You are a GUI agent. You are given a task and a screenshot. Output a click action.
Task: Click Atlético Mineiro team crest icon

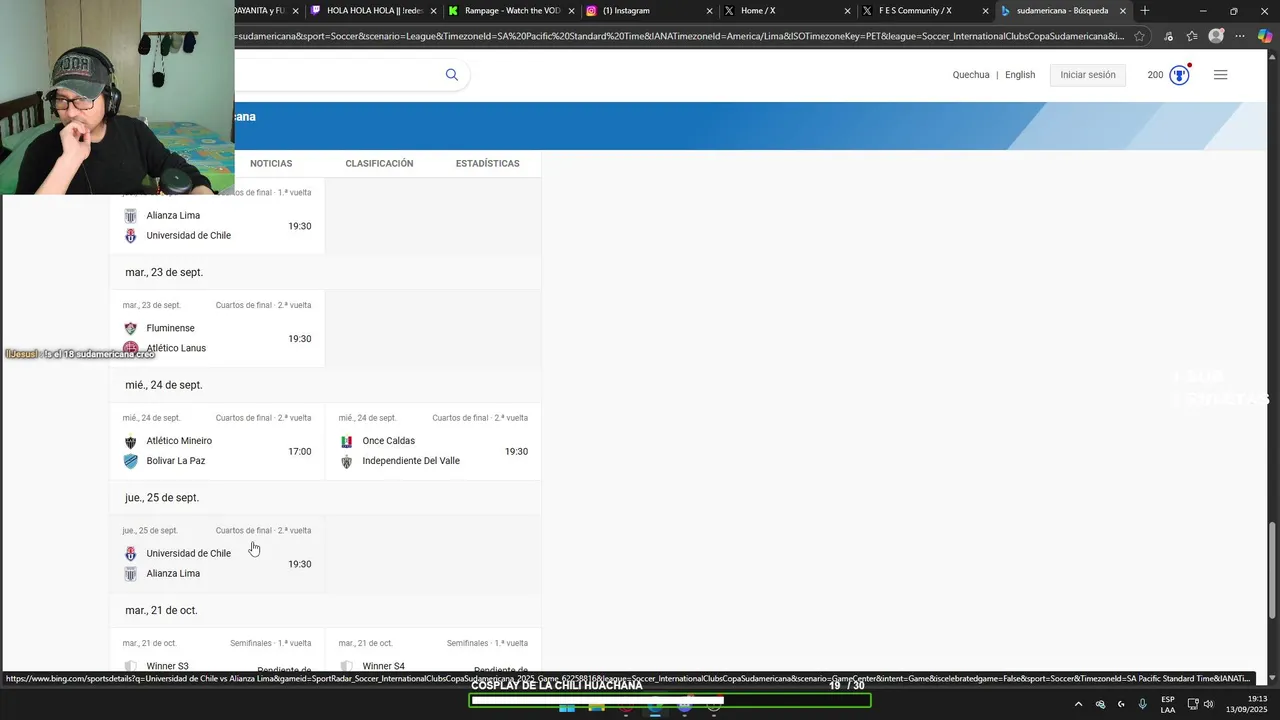(130, 441)
